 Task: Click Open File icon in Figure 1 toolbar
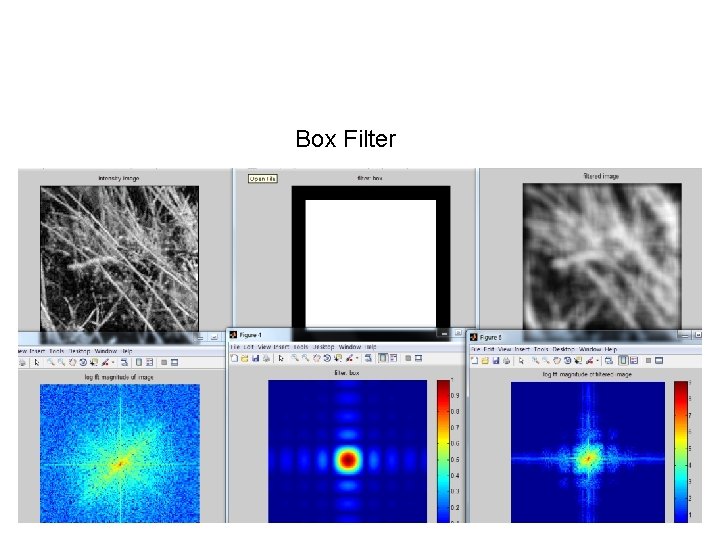pos(245,358)
